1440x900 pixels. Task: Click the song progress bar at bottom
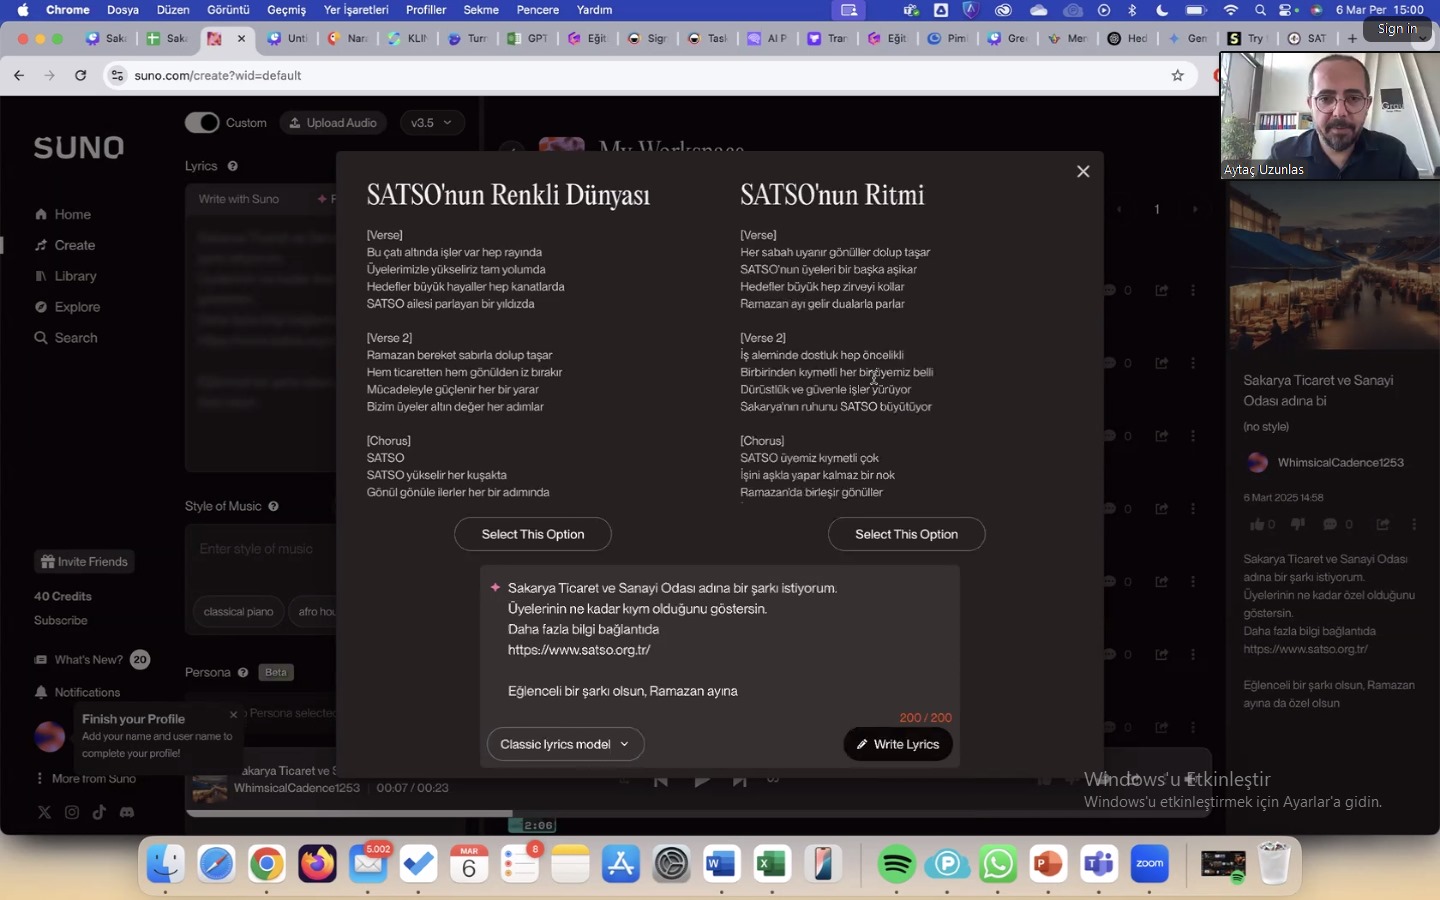pos(350,813)
